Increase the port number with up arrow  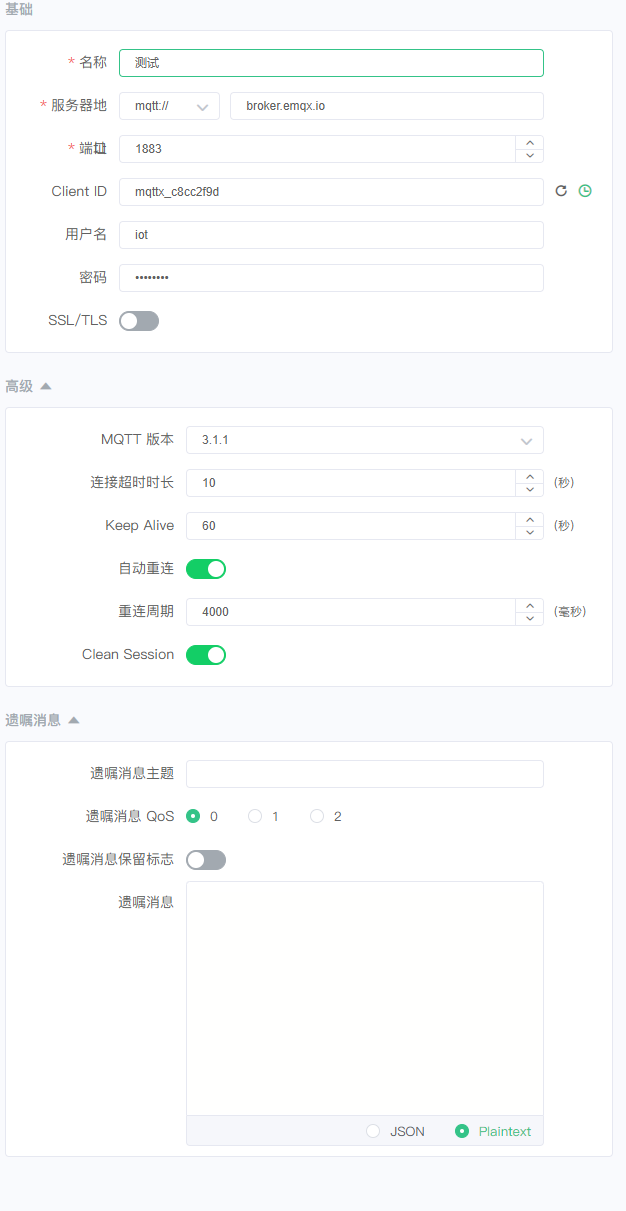coord(530,142)
